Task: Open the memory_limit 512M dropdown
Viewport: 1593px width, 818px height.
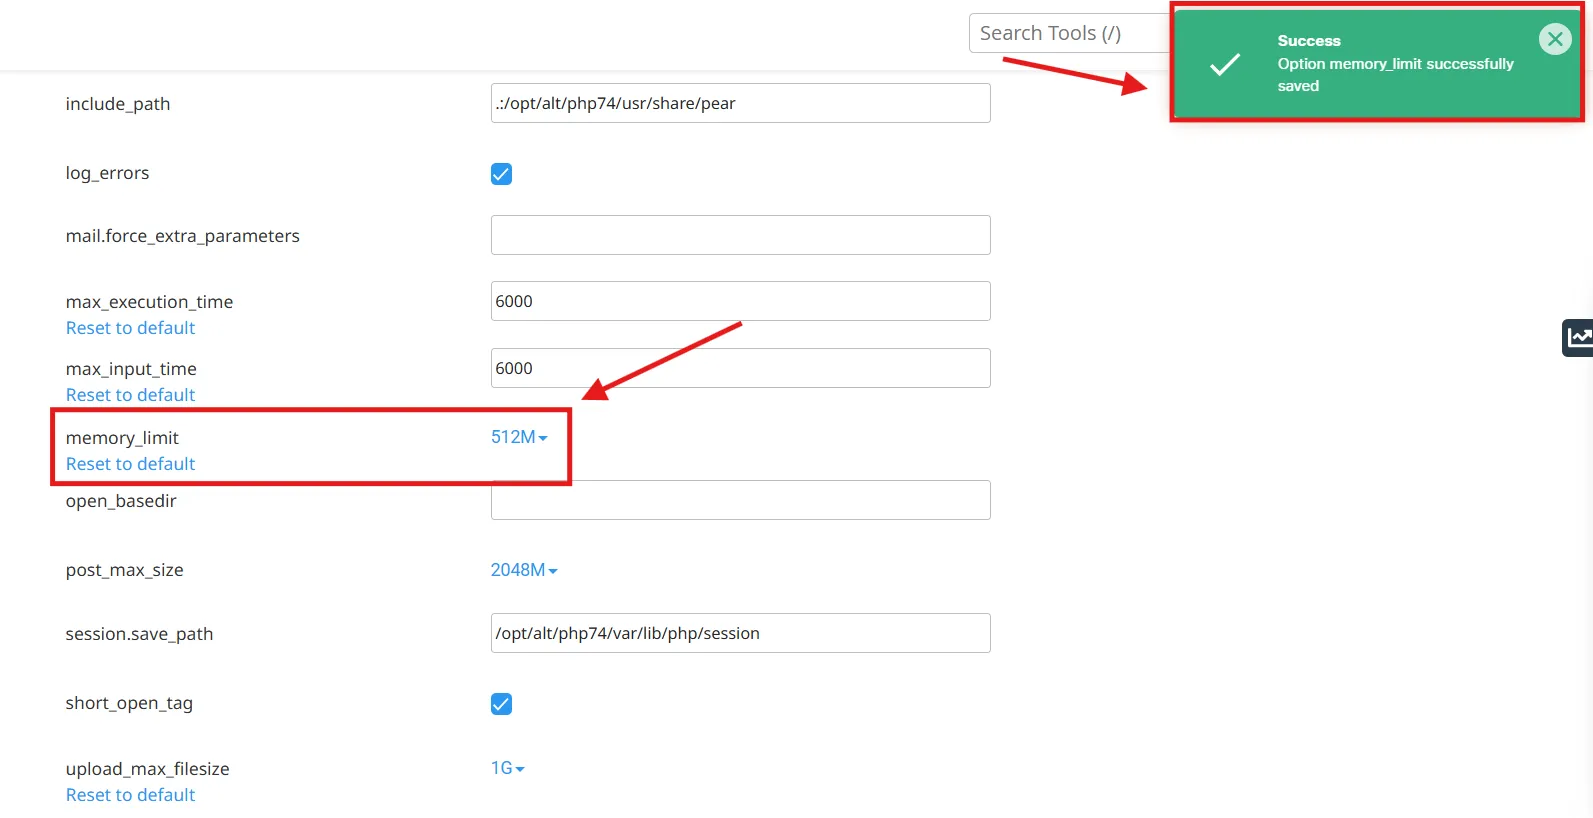Action: (x=519, y=437)
